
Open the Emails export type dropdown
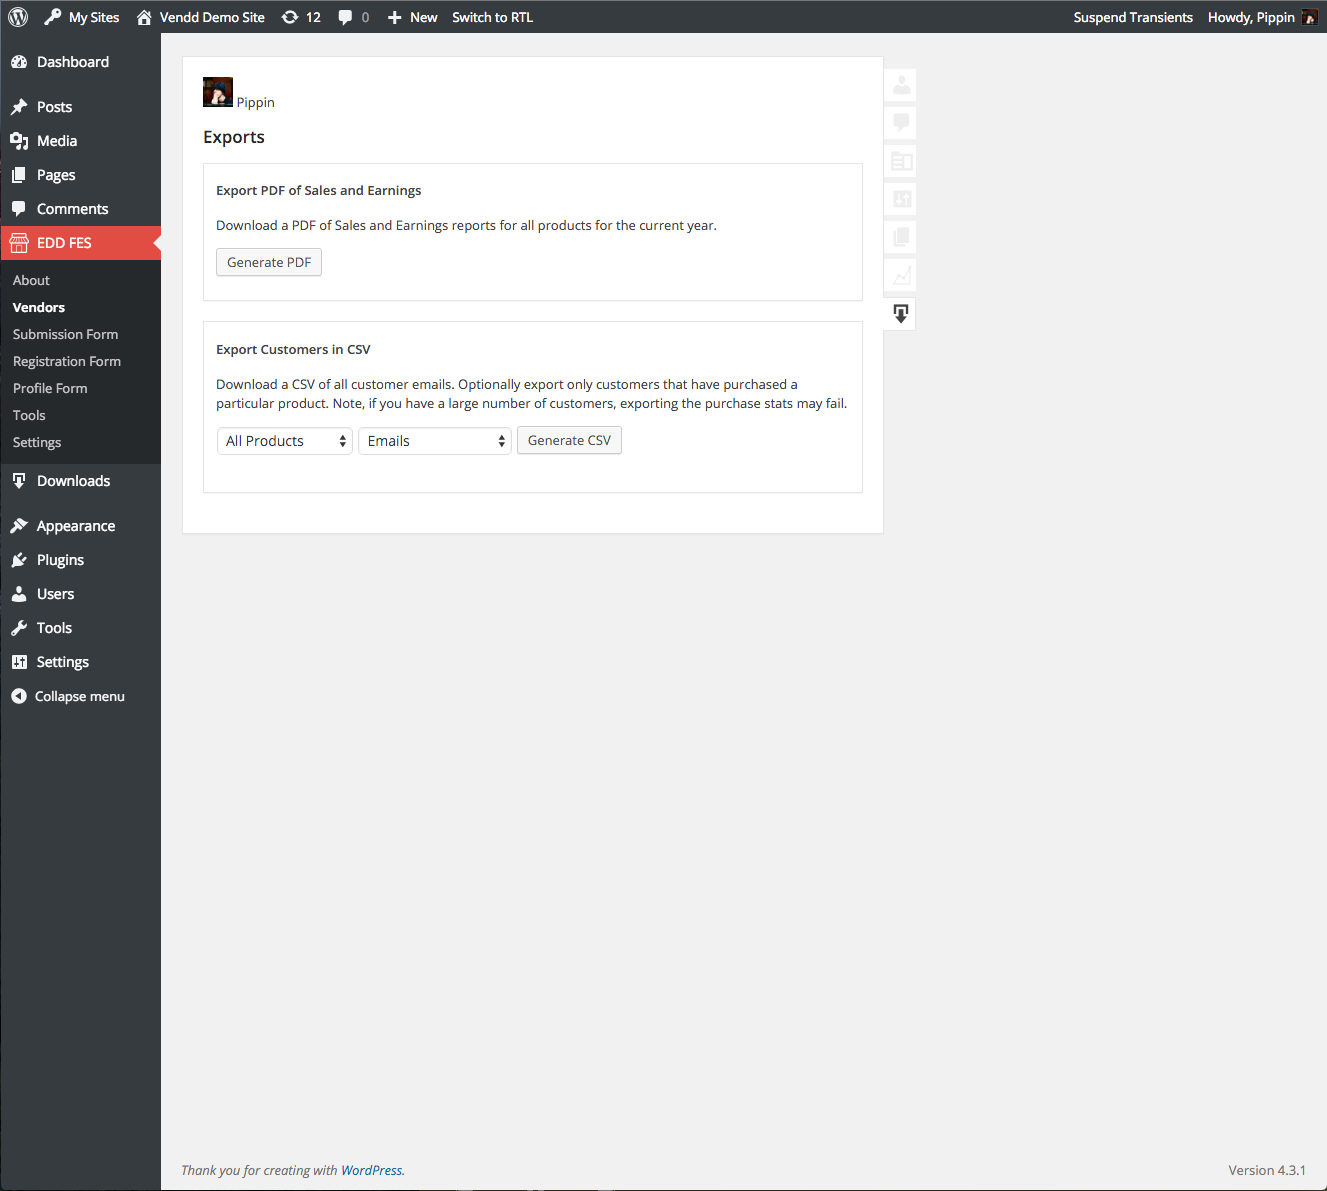click(434, 440)
